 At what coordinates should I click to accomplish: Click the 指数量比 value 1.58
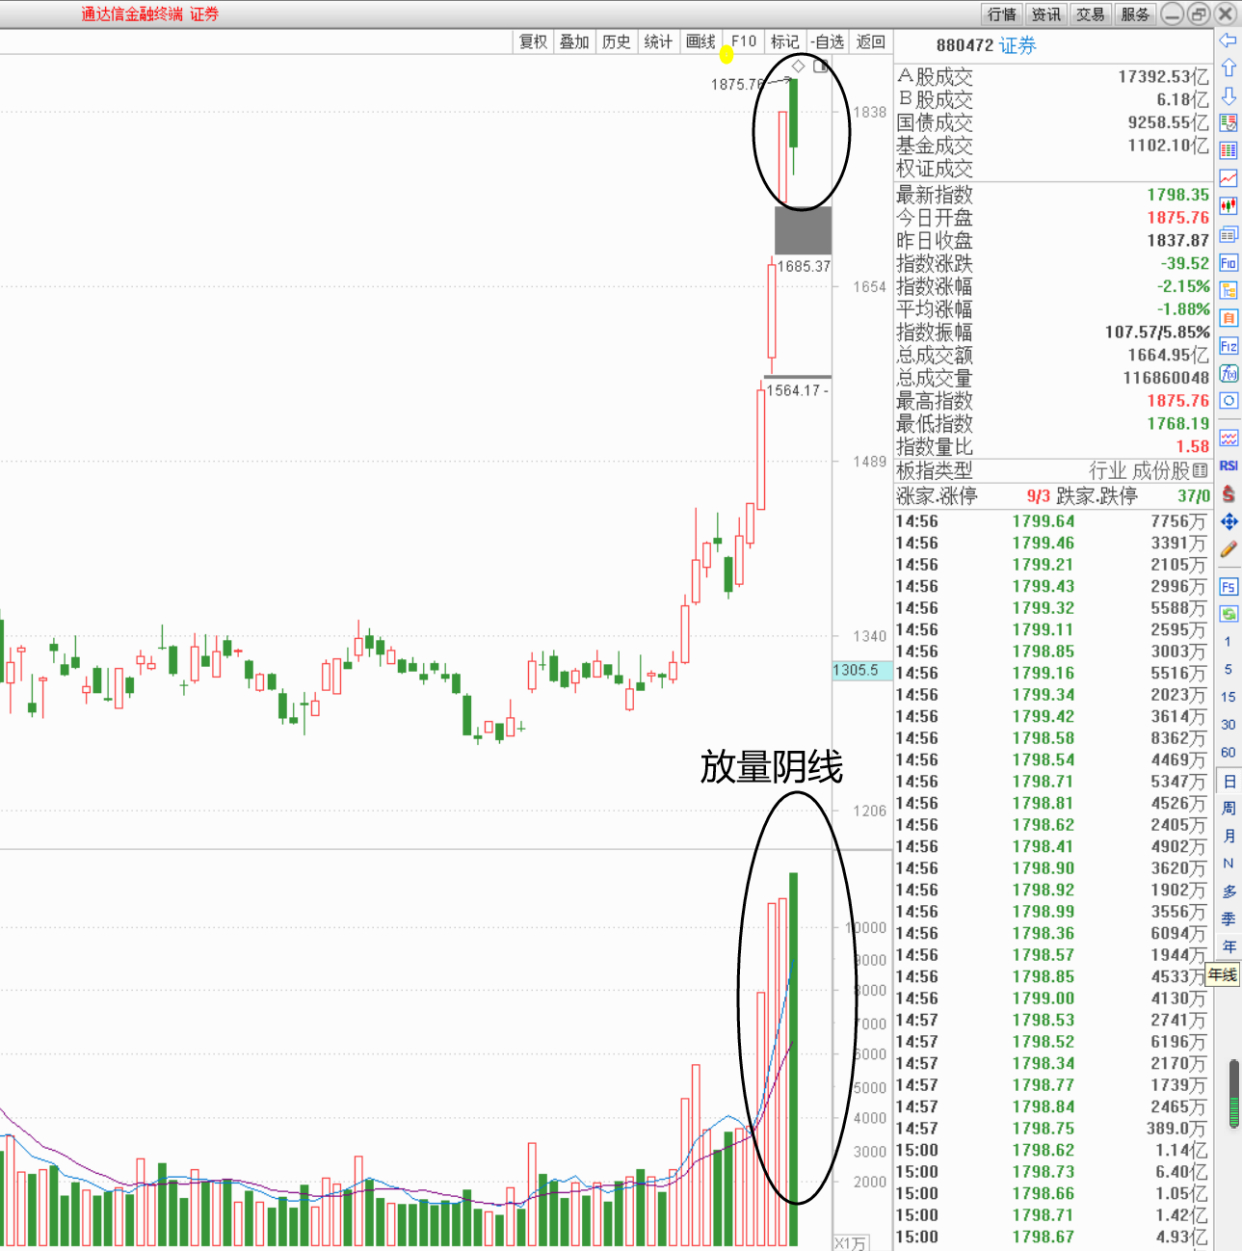[x=1192, y=447]
